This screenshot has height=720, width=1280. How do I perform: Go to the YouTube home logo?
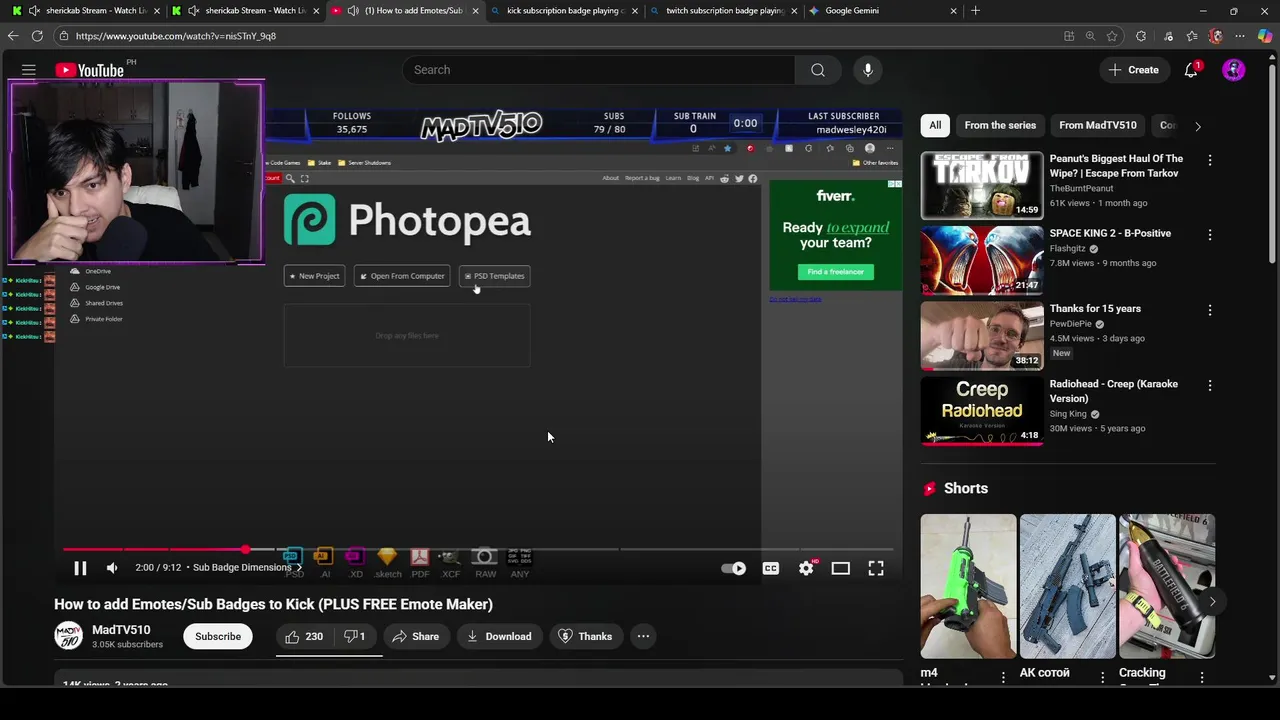tap(90, 70)
